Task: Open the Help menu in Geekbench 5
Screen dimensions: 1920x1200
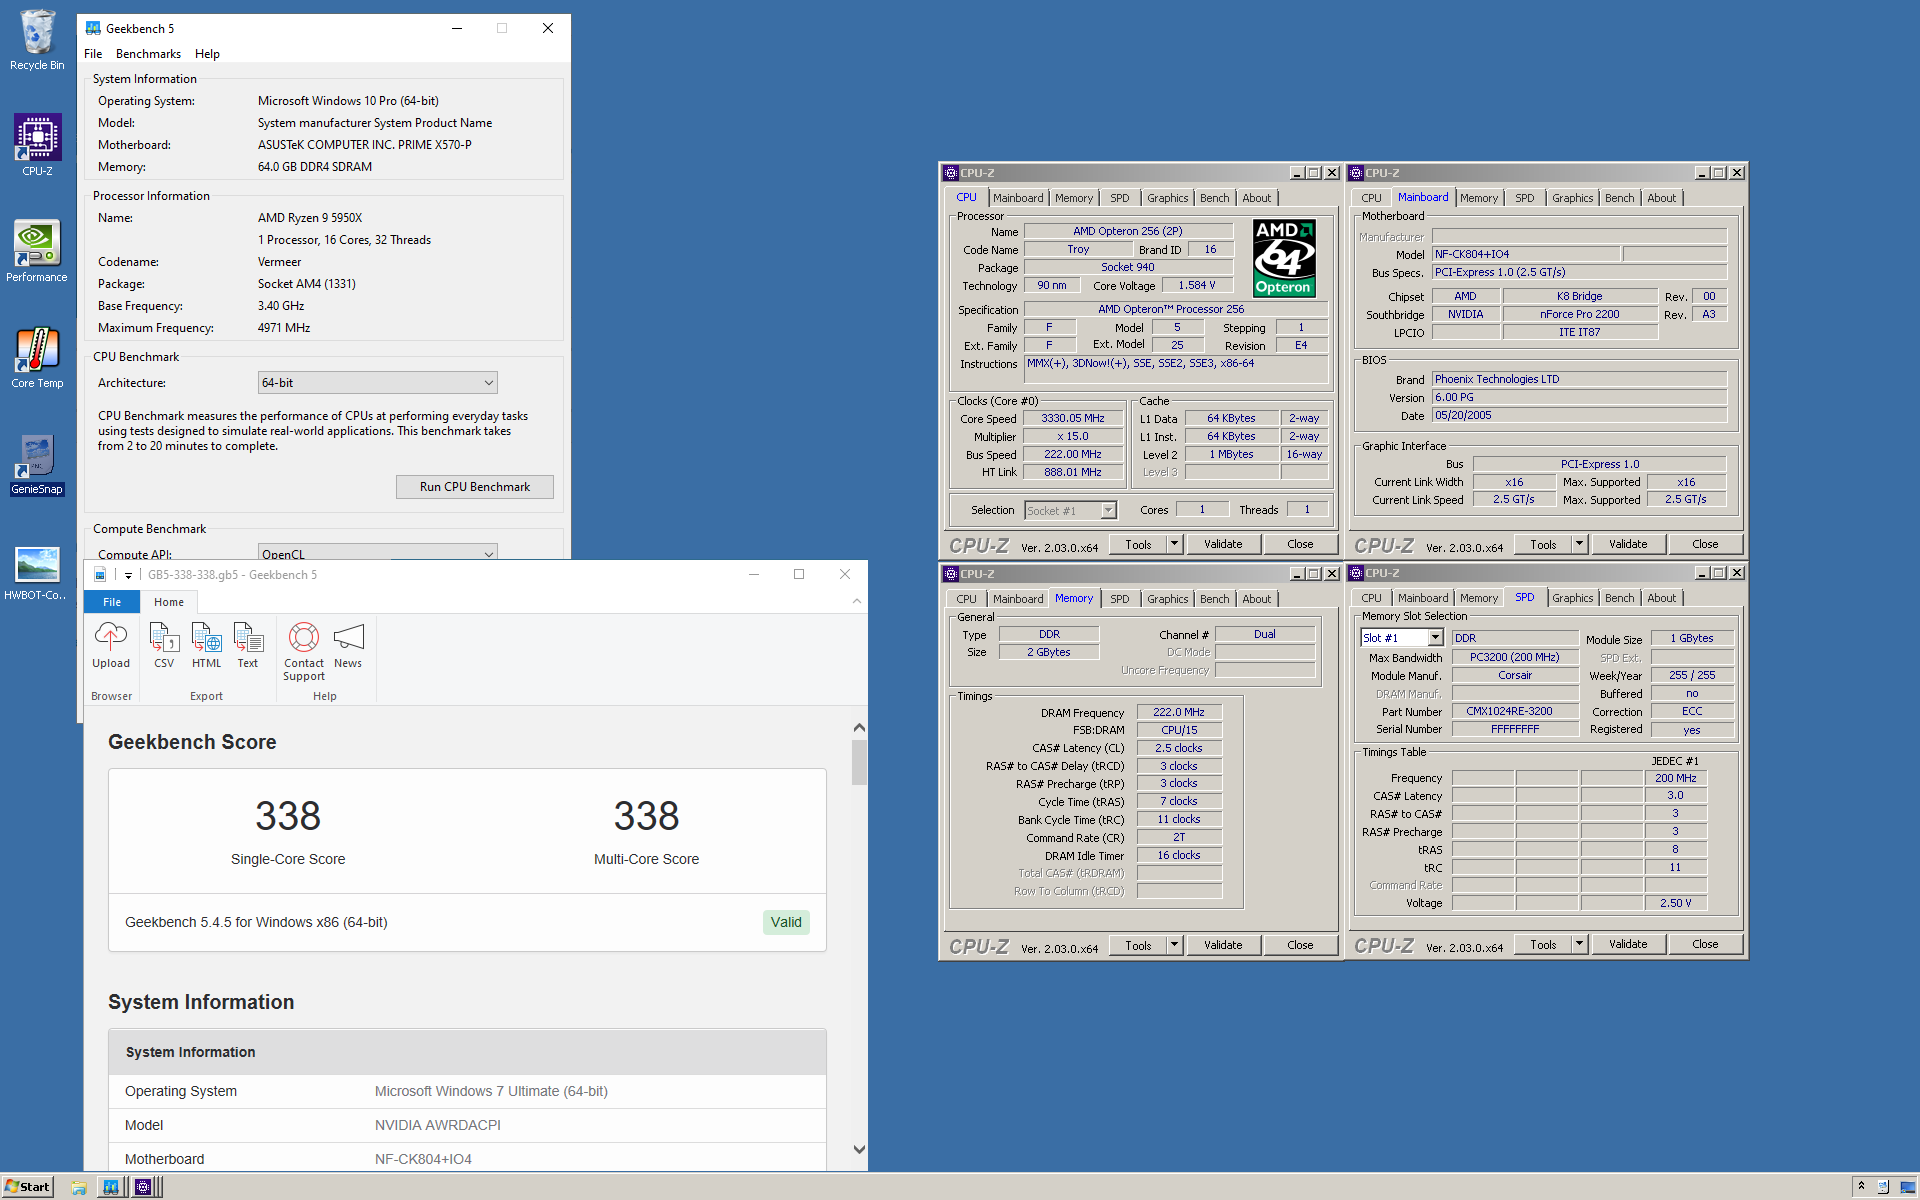Action: click(x=207, y=54)
